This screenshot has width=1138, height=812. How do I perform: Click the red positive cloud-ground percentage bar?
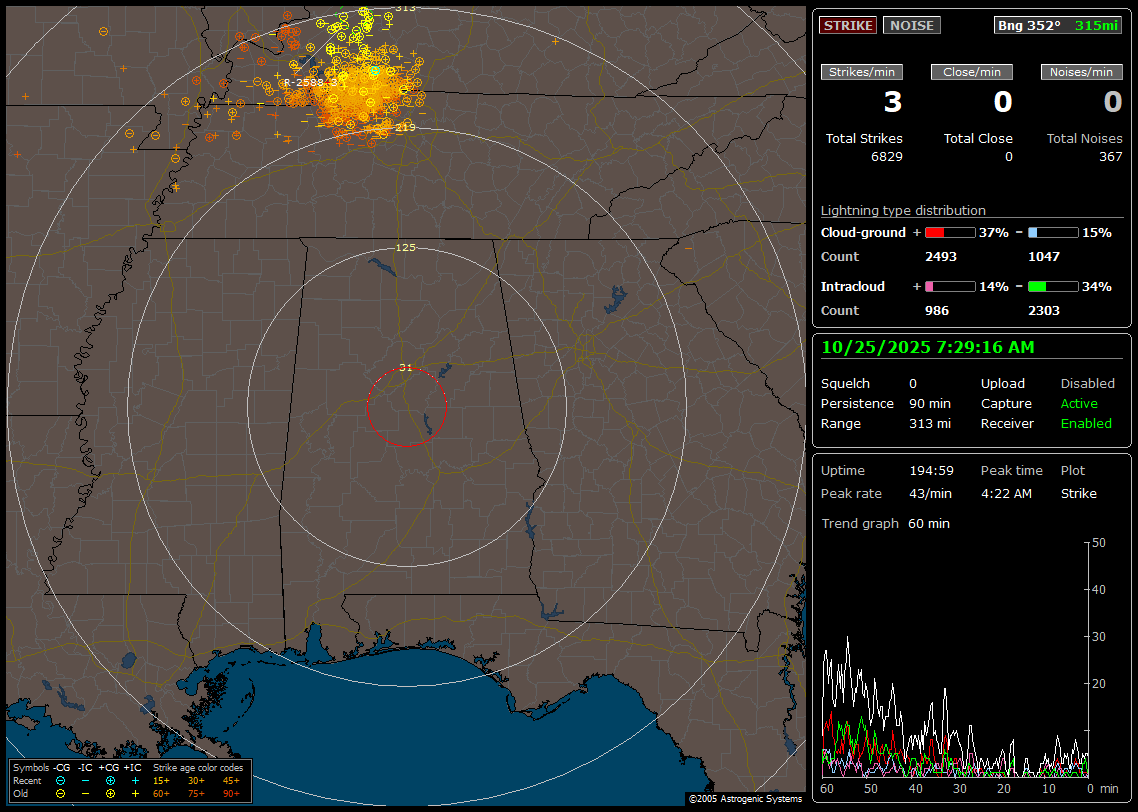(949, 232)
